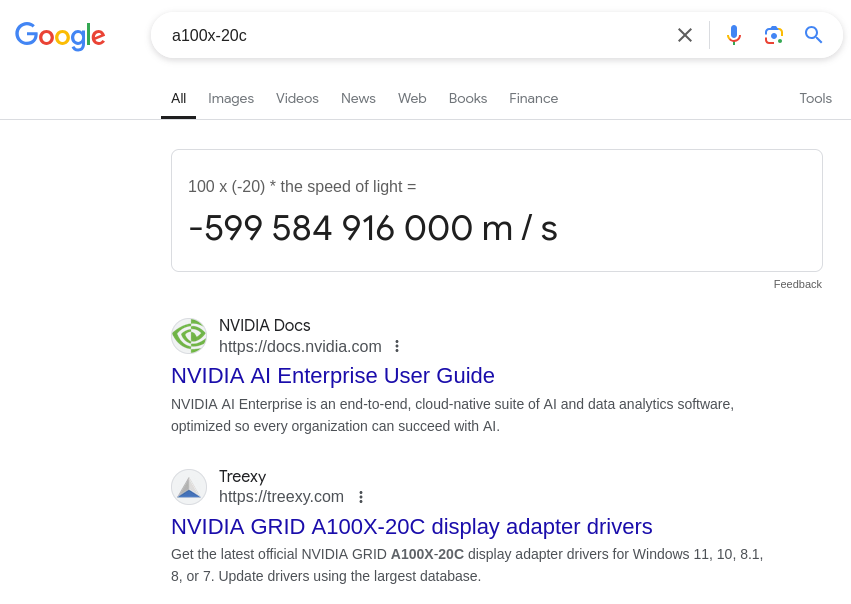Screen dimensions: 851x604
Task: Switch to the News tab
Action: [x=358, y=98]
